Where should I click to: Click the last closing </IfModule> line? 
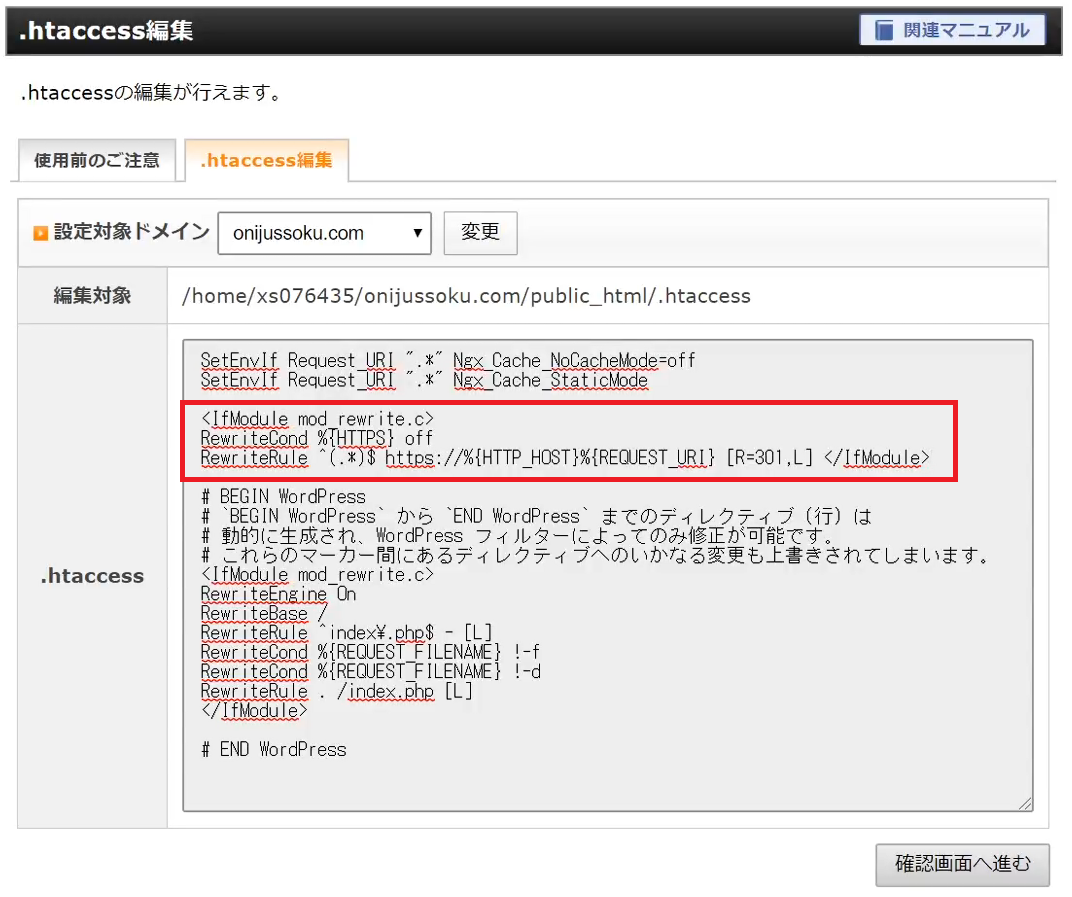254,711
